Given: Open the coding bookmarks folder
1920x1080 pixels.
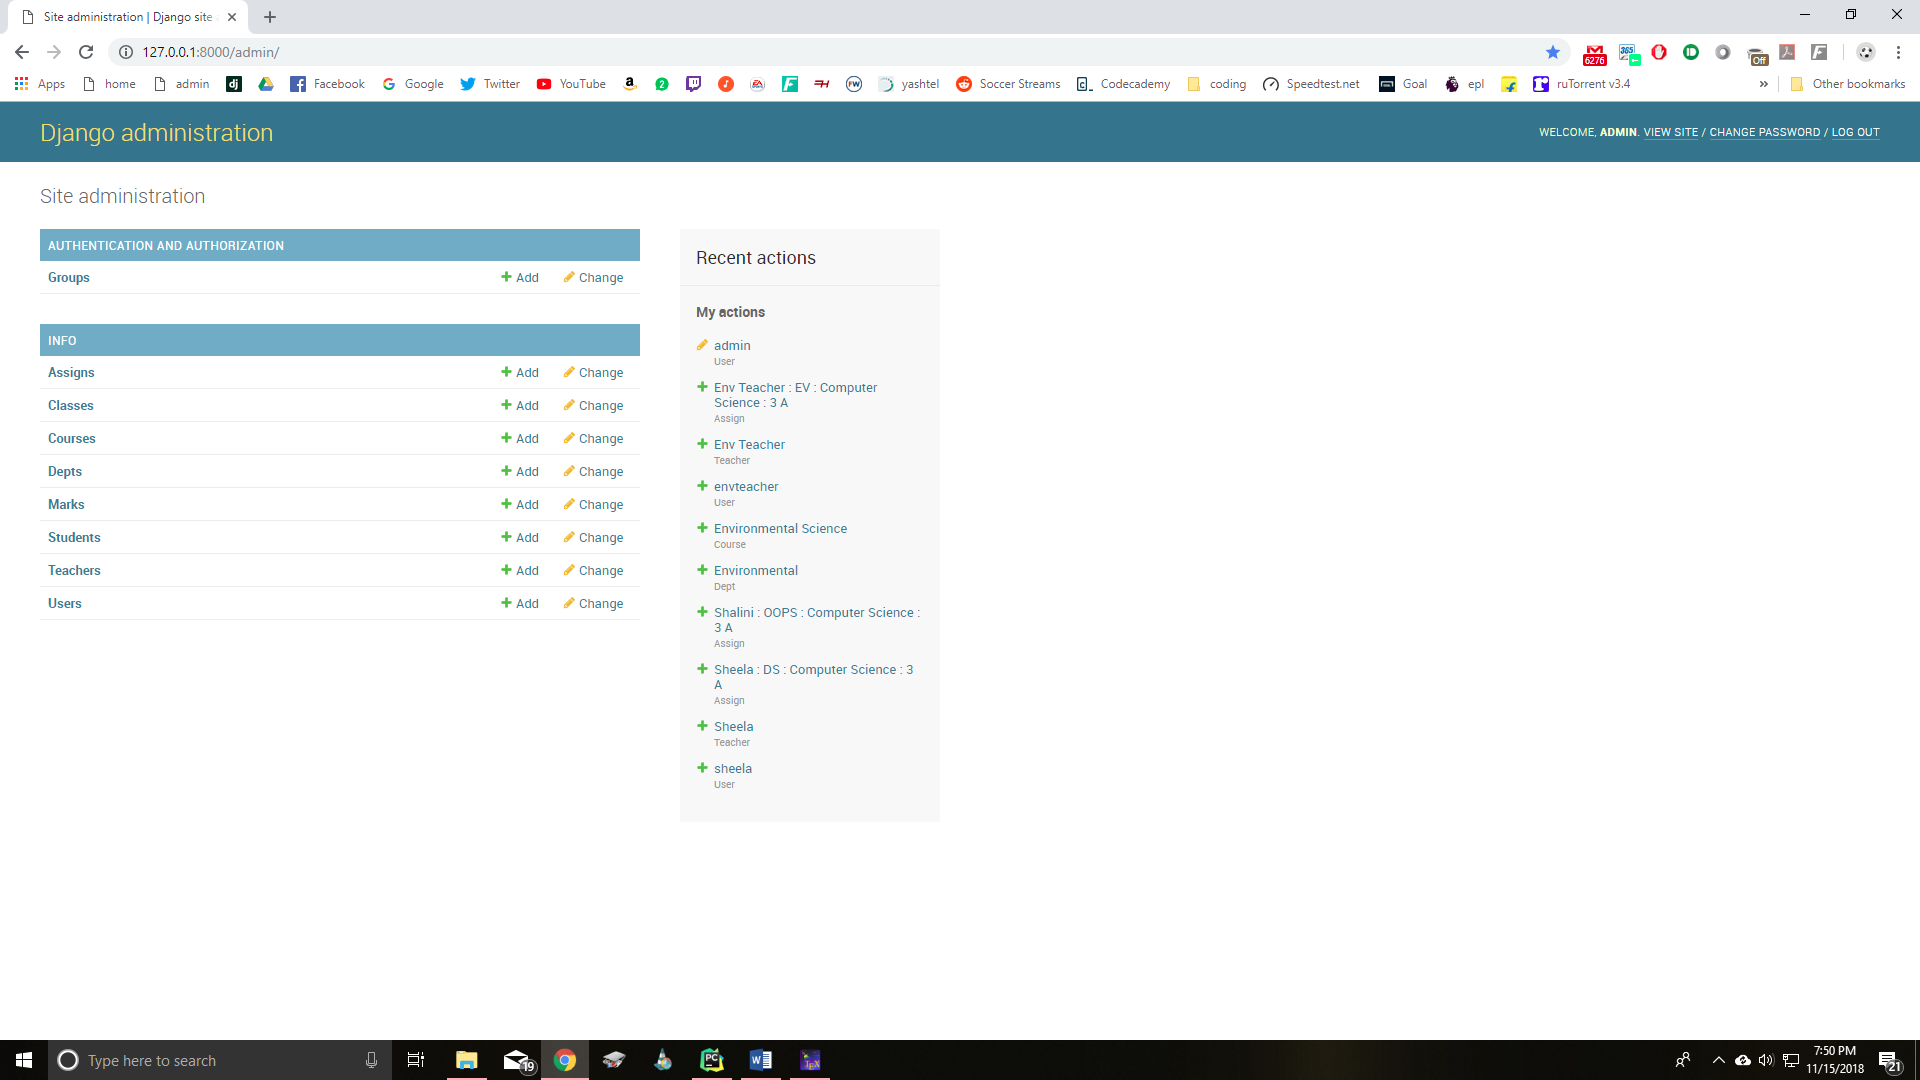Looking at the screenshot, I should [x=1216, y=84].
